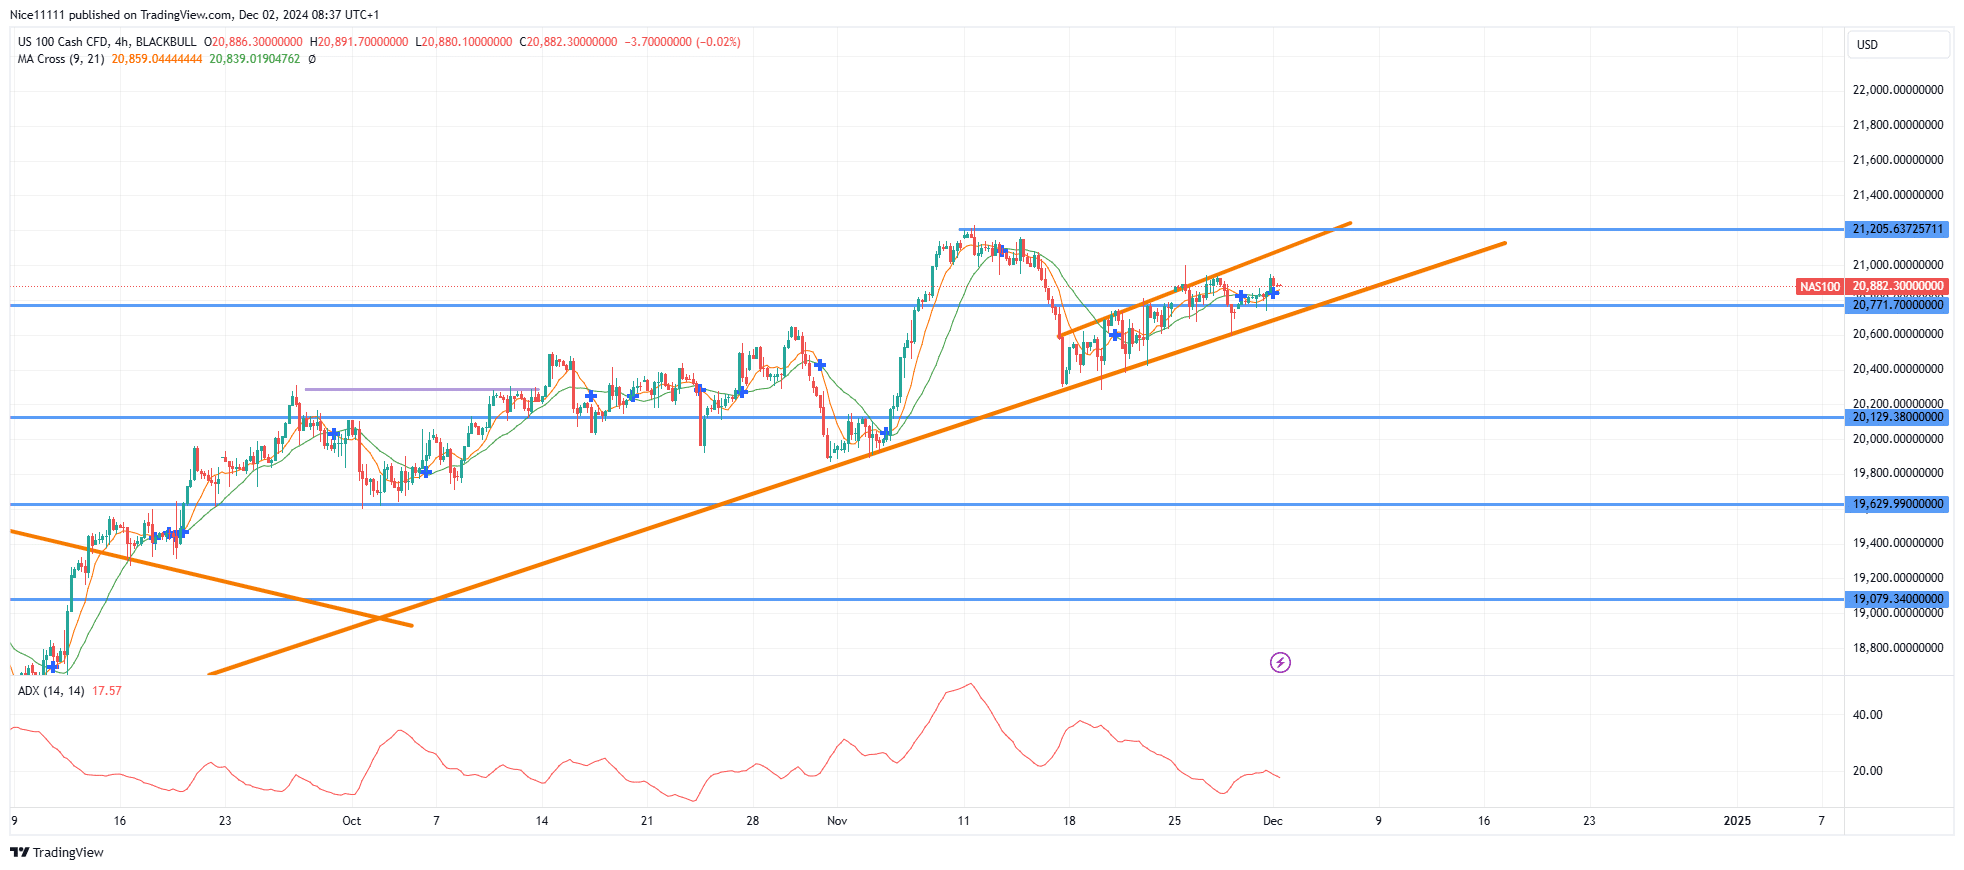This screenshot has width=1964, height=870.
Task: Click the 22,000.00000000 price axis tick
Action: pyautogui.click(x=1898, y=90)
